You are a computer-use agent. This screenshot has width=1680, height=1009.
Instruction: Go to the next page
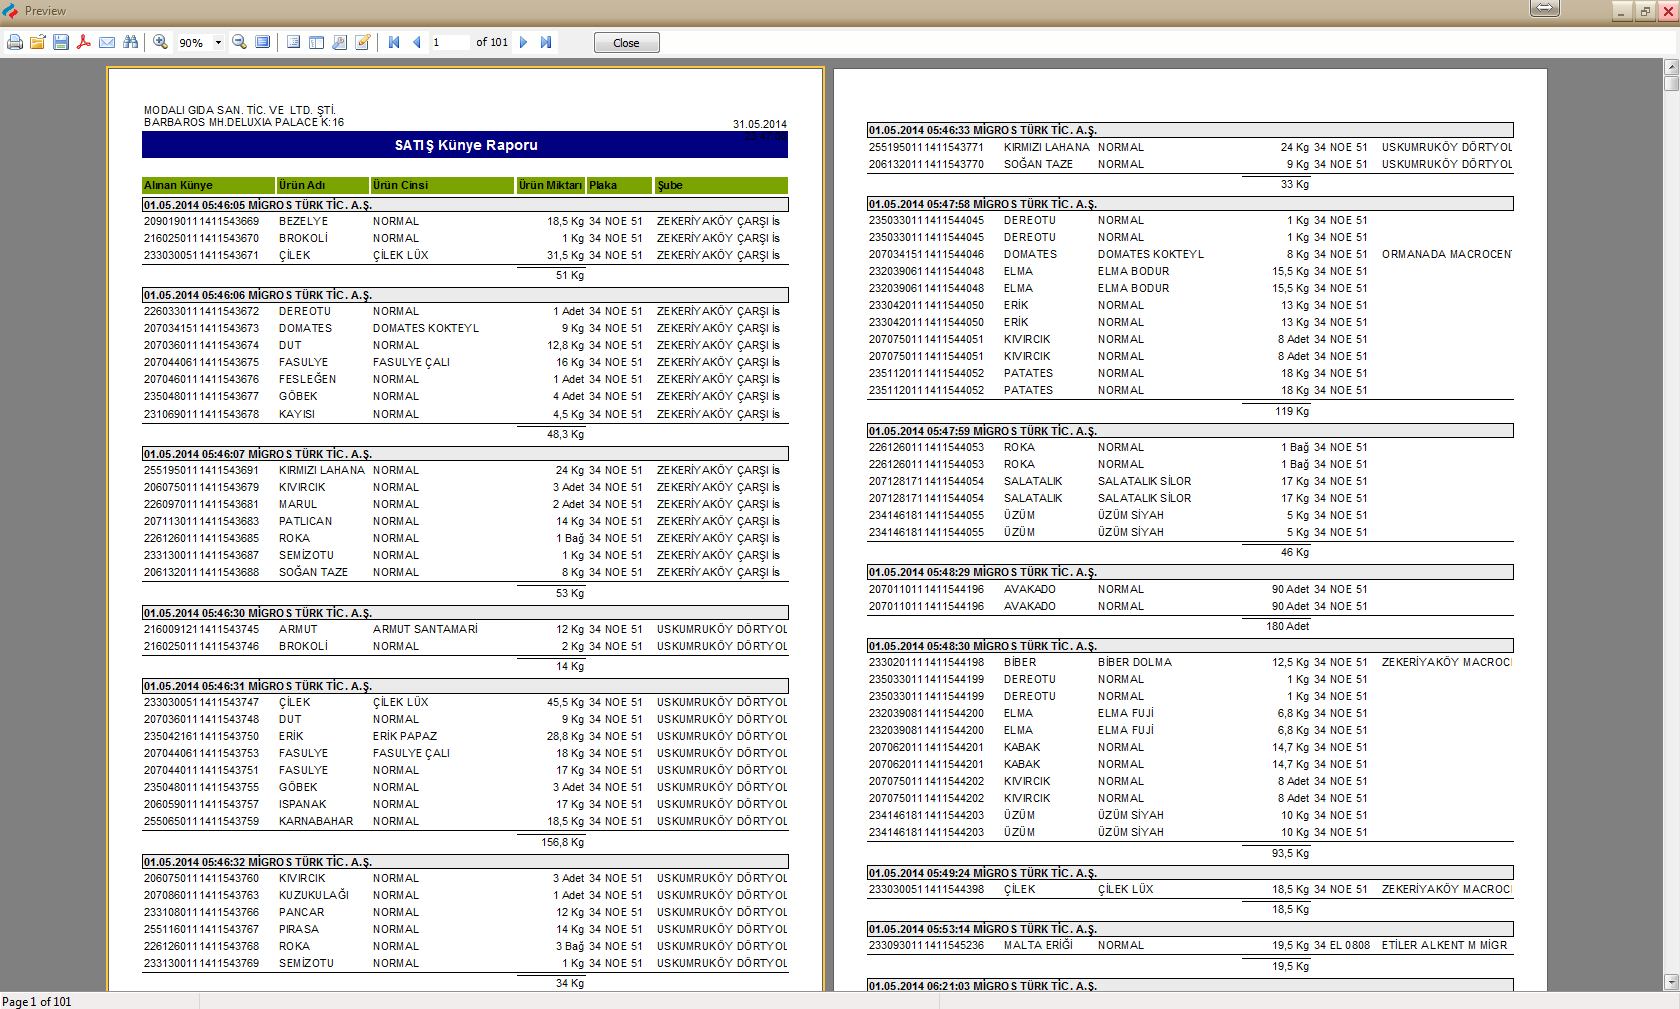coord(523,42)
